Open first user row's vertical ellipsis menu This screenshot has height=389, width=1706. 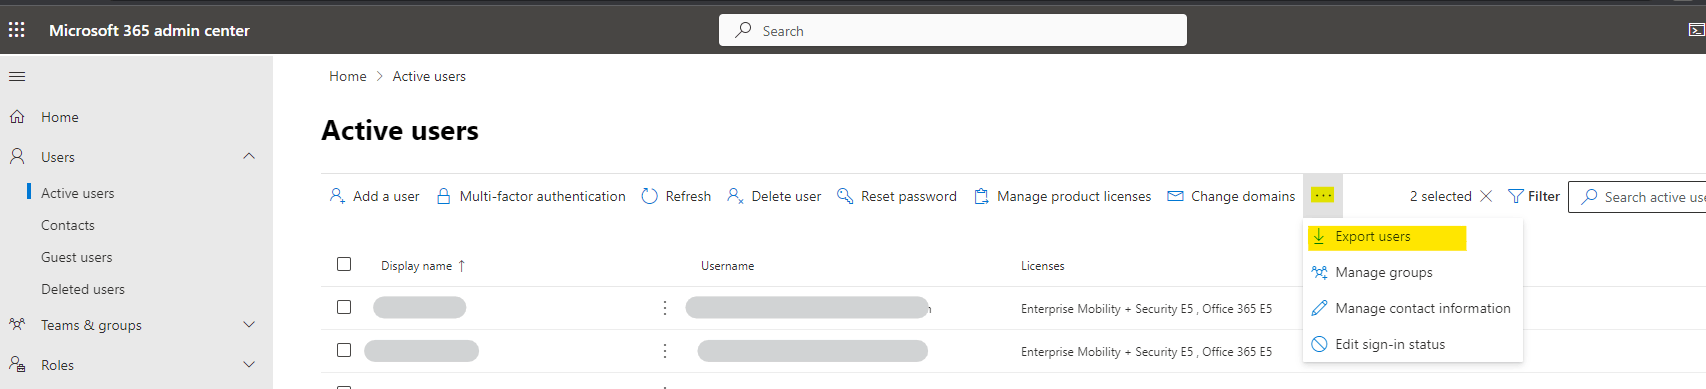coord(664,308)
